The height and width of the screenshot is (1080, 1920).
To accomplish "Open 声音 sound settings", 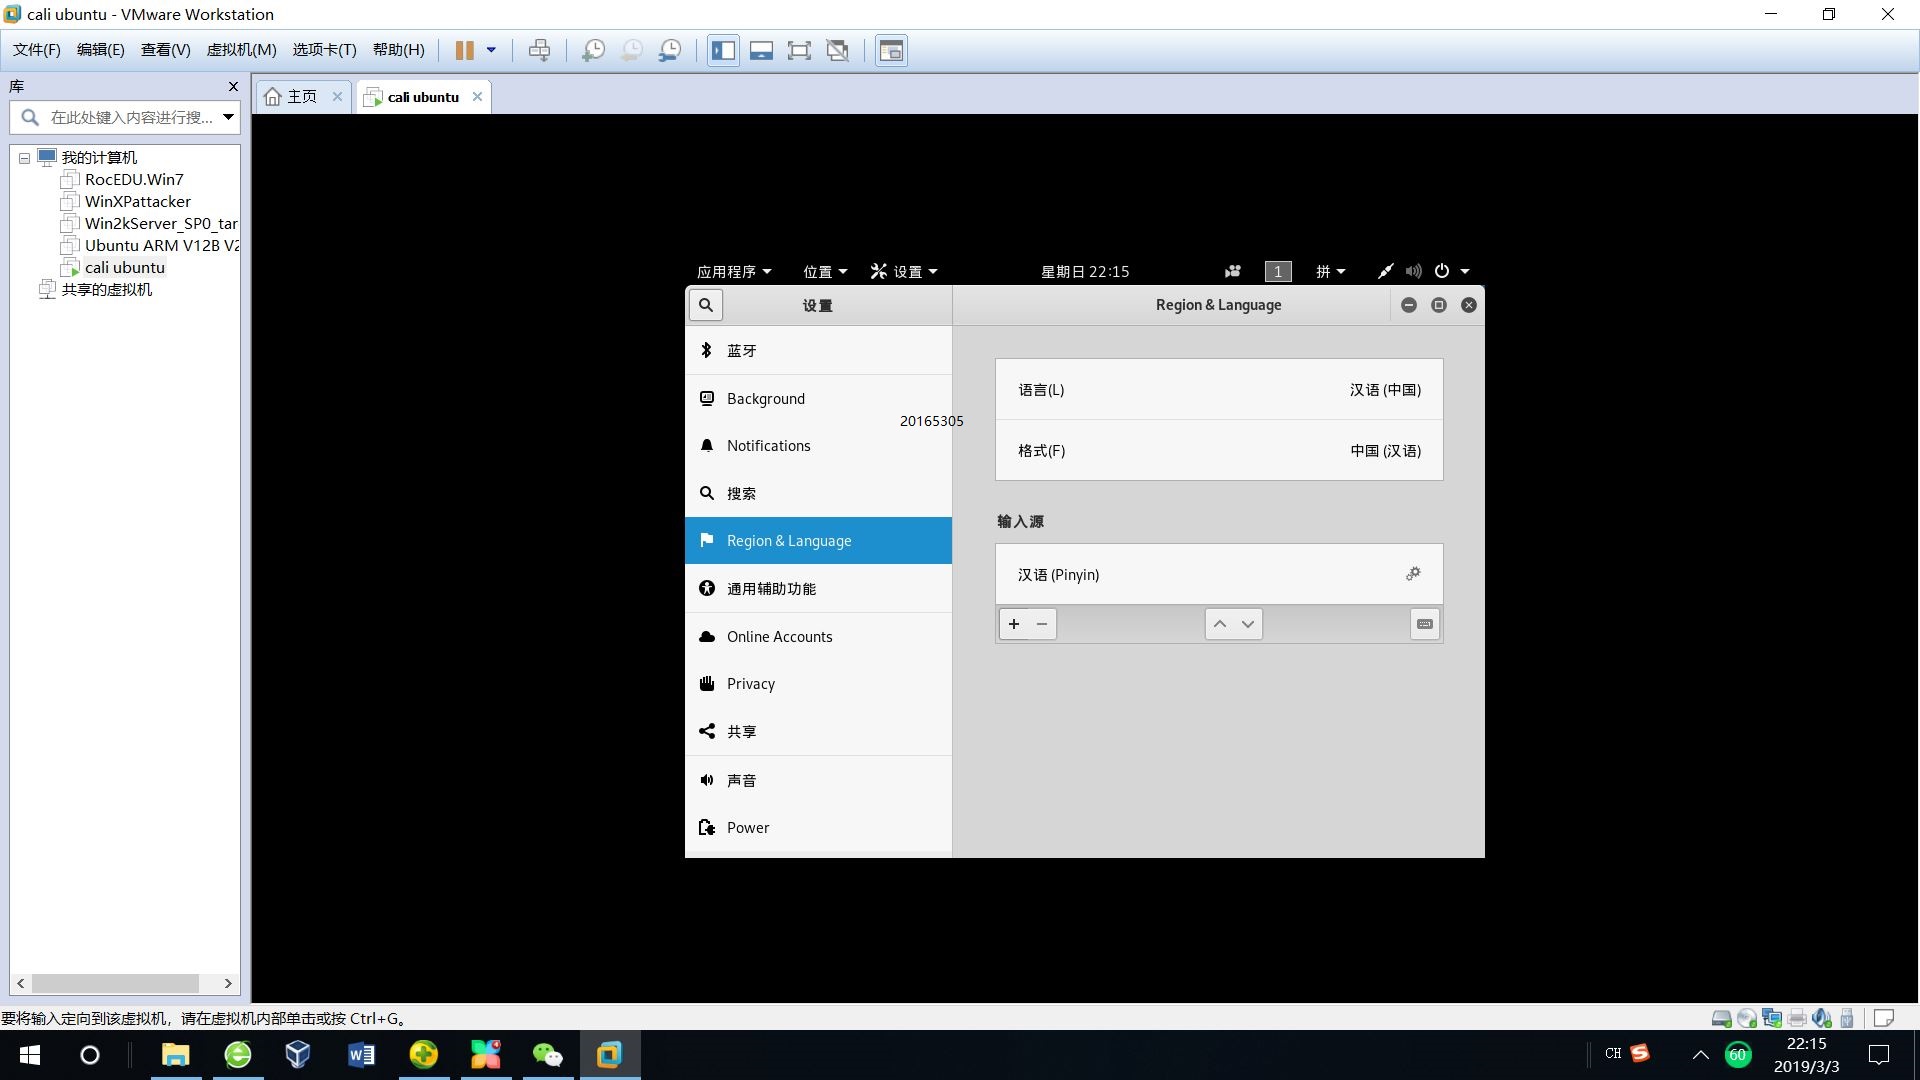I will (818, 780).
